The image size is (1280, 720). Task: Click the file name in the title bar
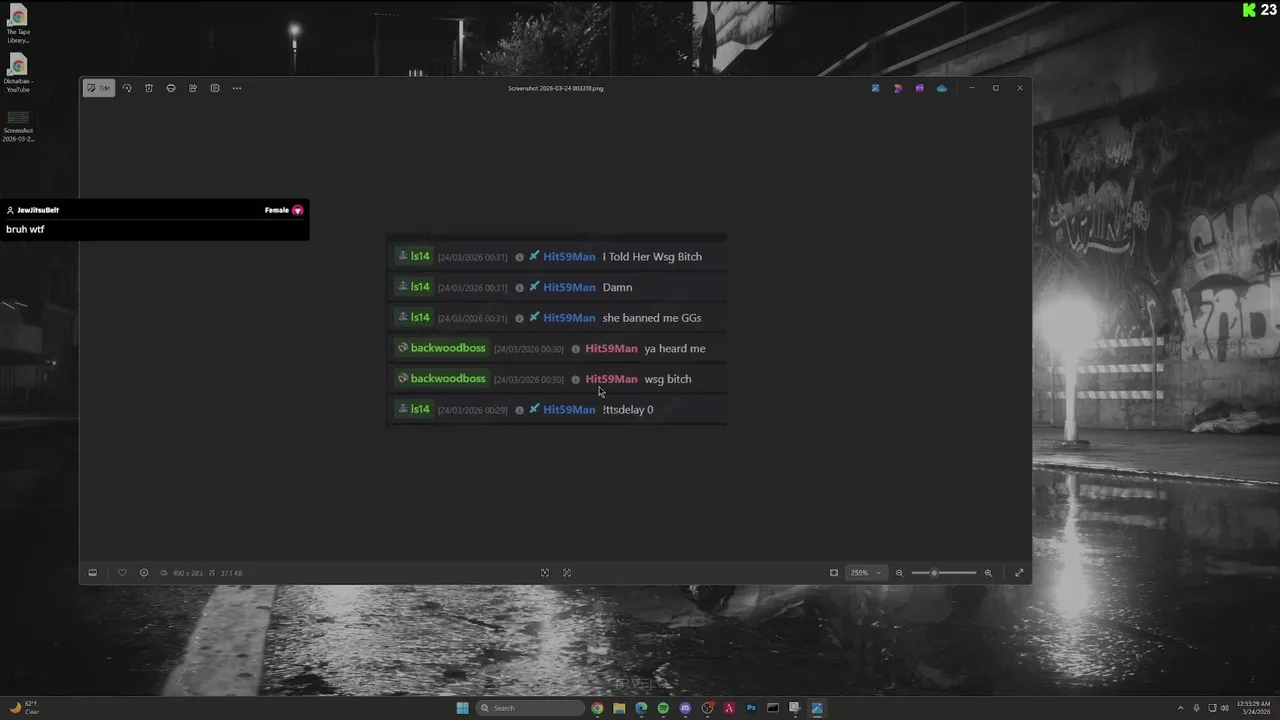point(555,88)
